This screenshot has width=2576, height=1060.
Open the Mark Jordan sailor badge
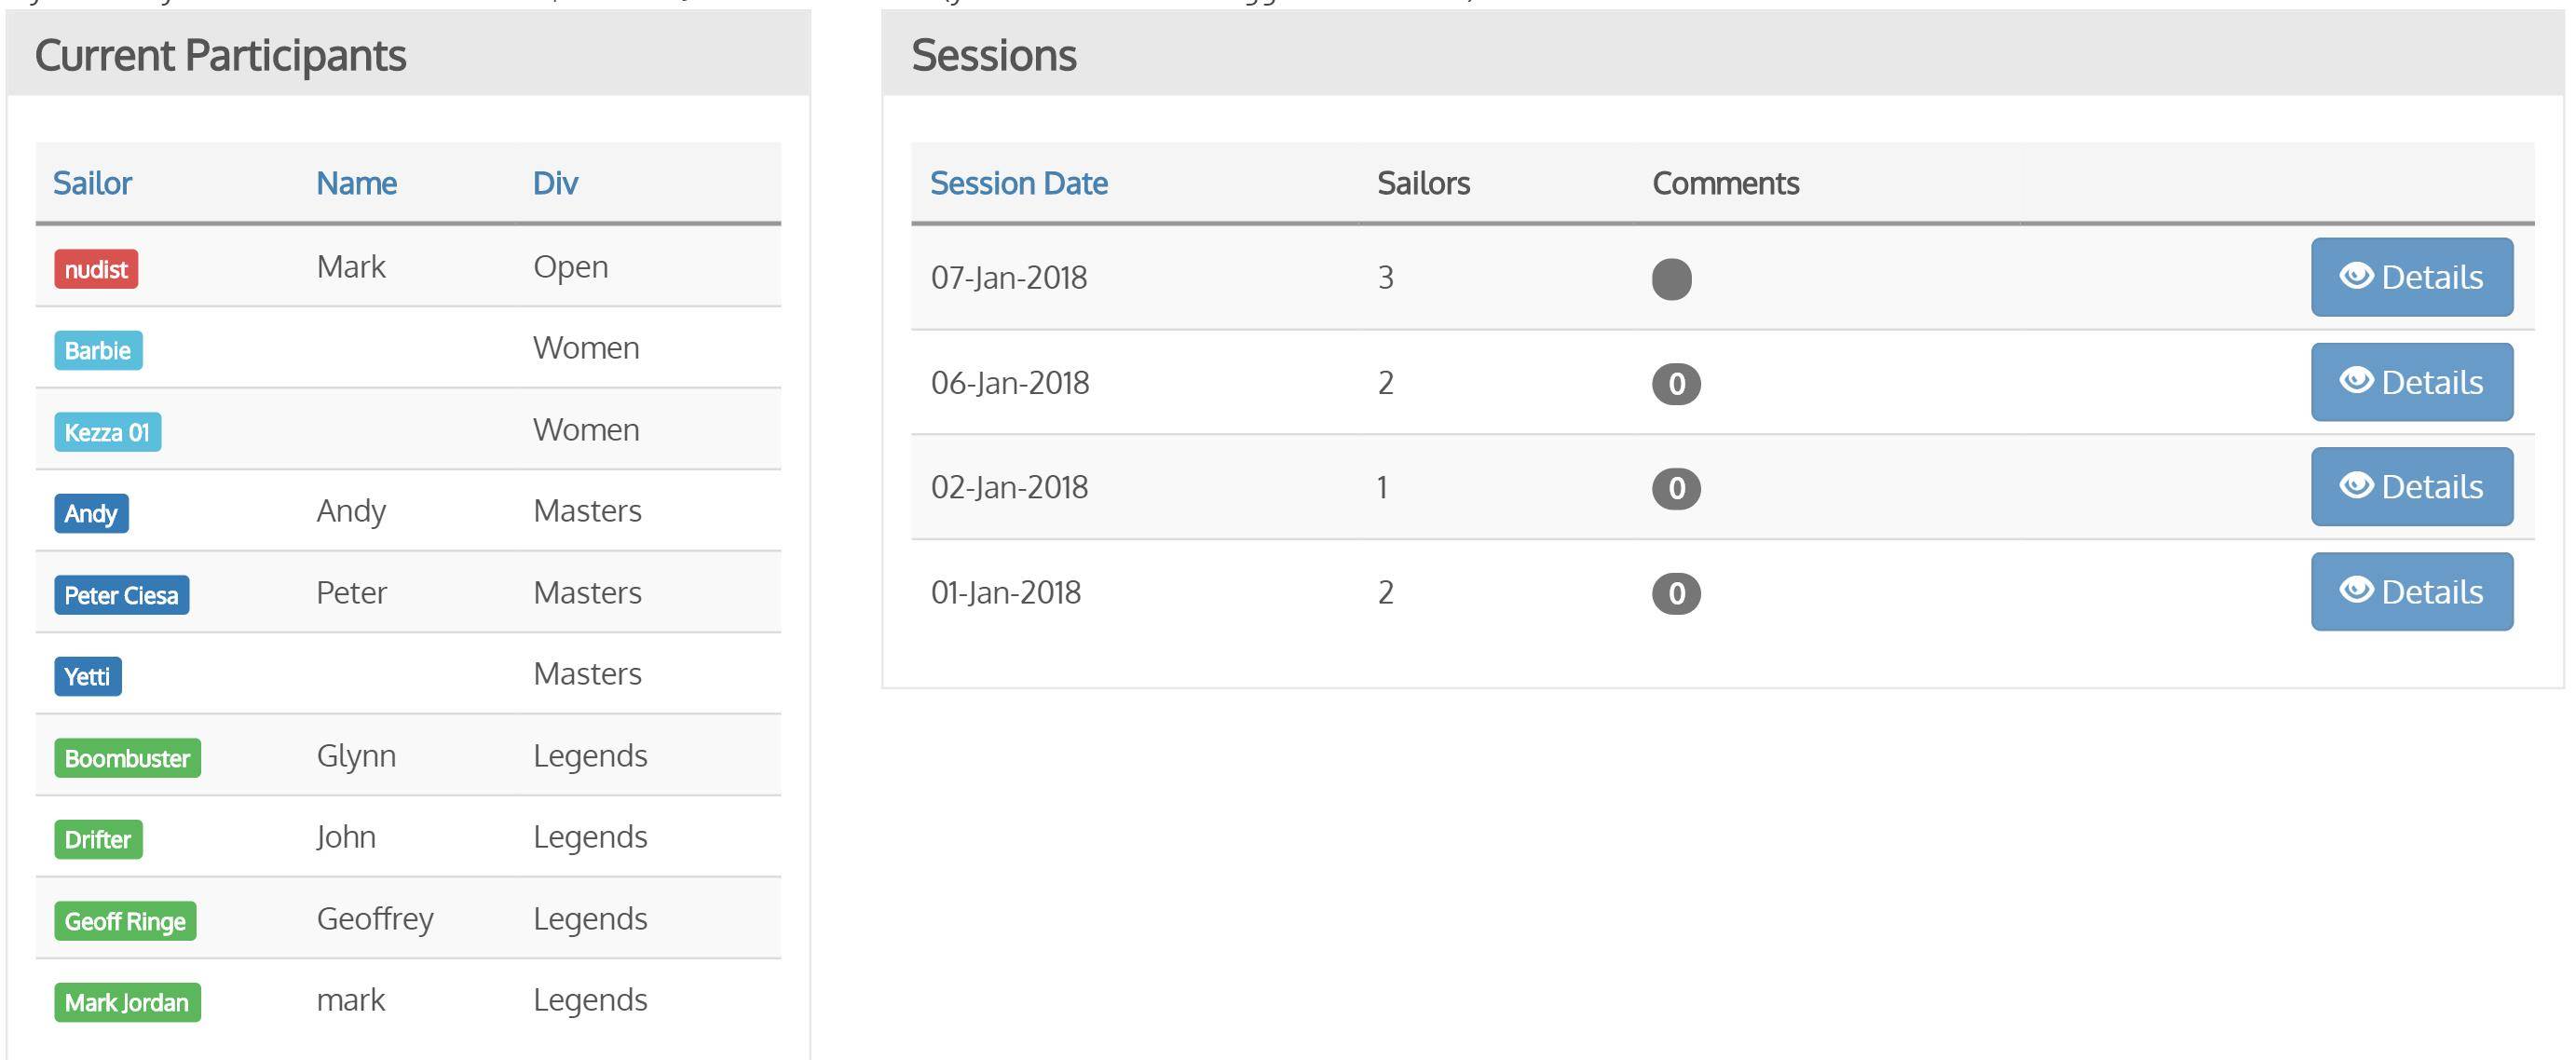127,1002
